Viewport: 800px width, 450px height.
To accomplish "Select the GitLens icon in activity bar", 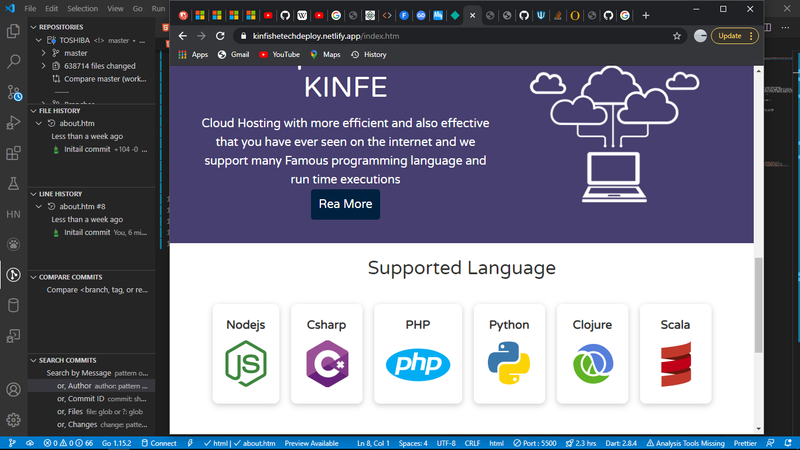I will tap(13, 274).
